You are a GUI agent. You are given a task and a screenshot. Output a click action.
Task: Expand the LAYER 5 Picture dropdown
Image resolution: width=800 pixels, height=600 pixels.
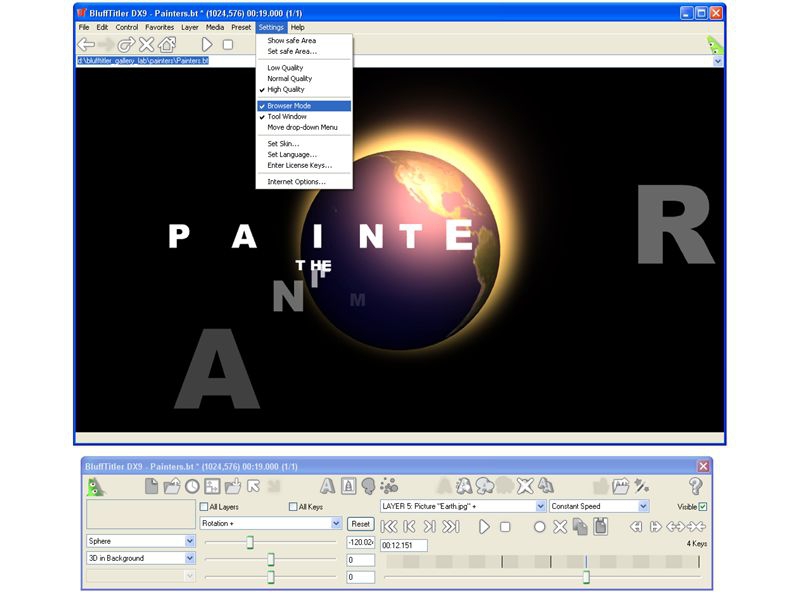pyautogui.click(x=540, y=507)
